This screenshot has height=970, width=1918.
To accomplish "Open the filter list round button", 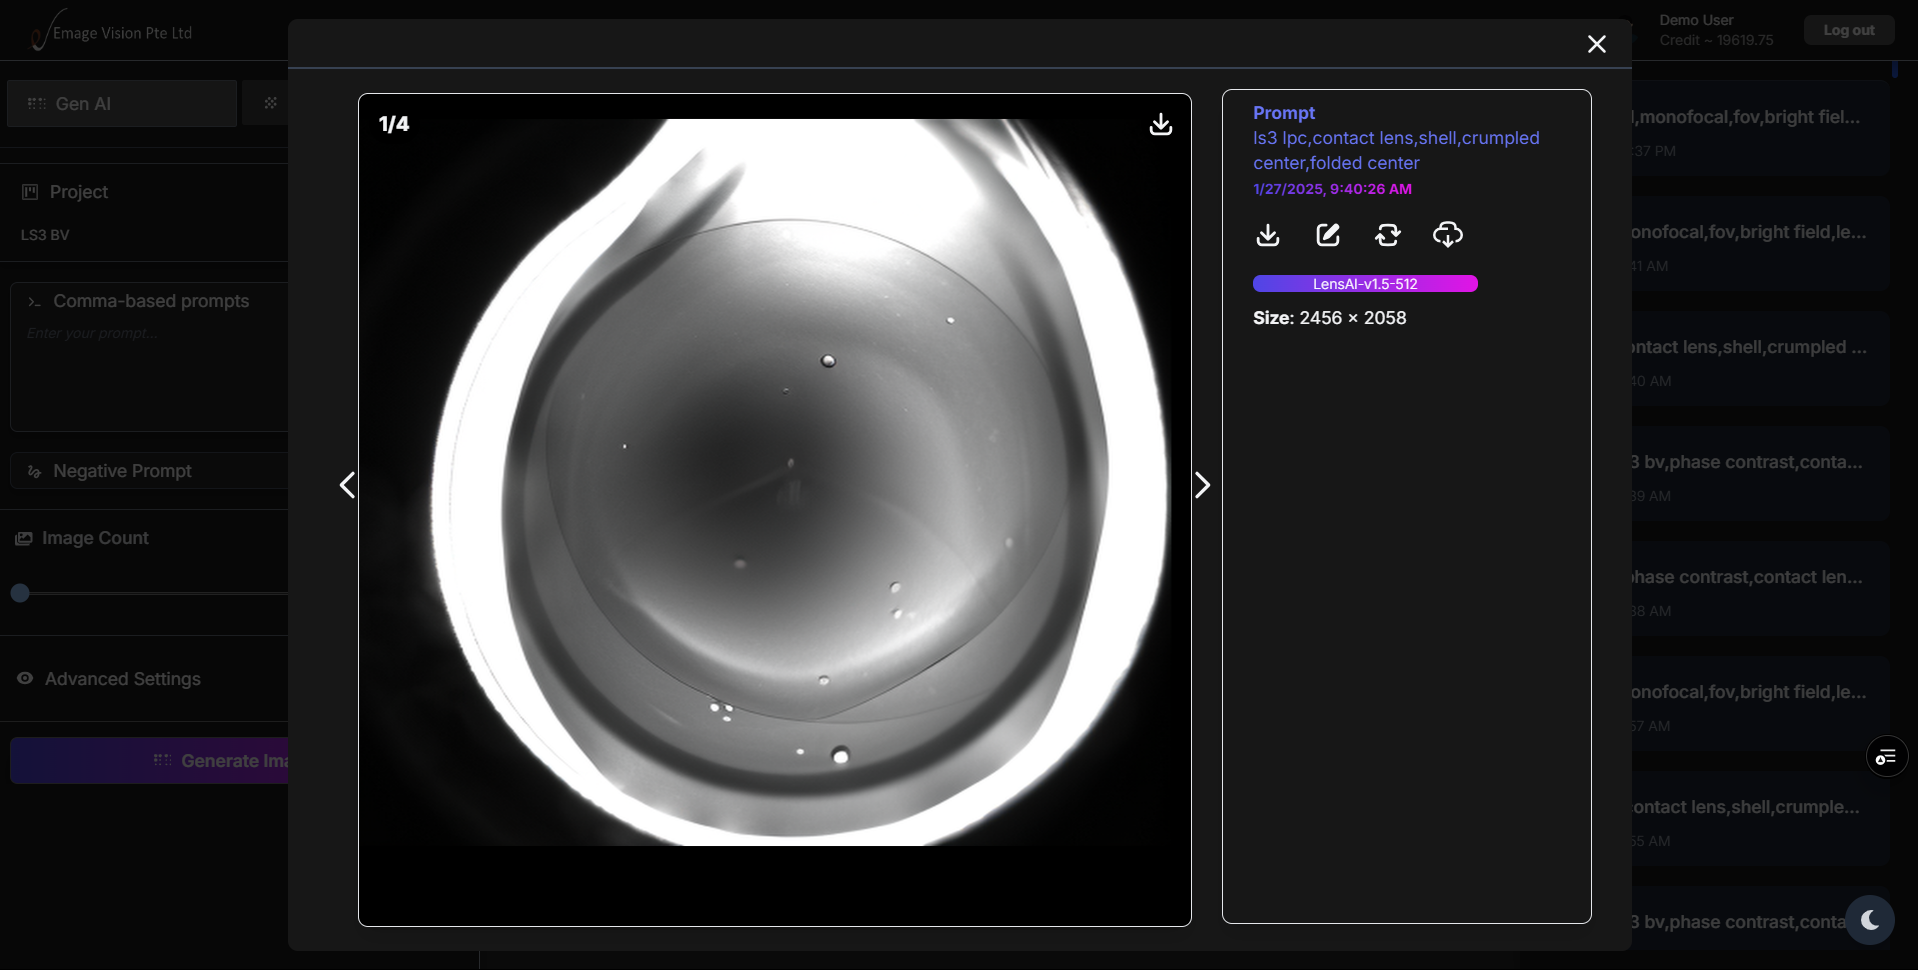I will pyautogui.click(x=1886, y=757).
